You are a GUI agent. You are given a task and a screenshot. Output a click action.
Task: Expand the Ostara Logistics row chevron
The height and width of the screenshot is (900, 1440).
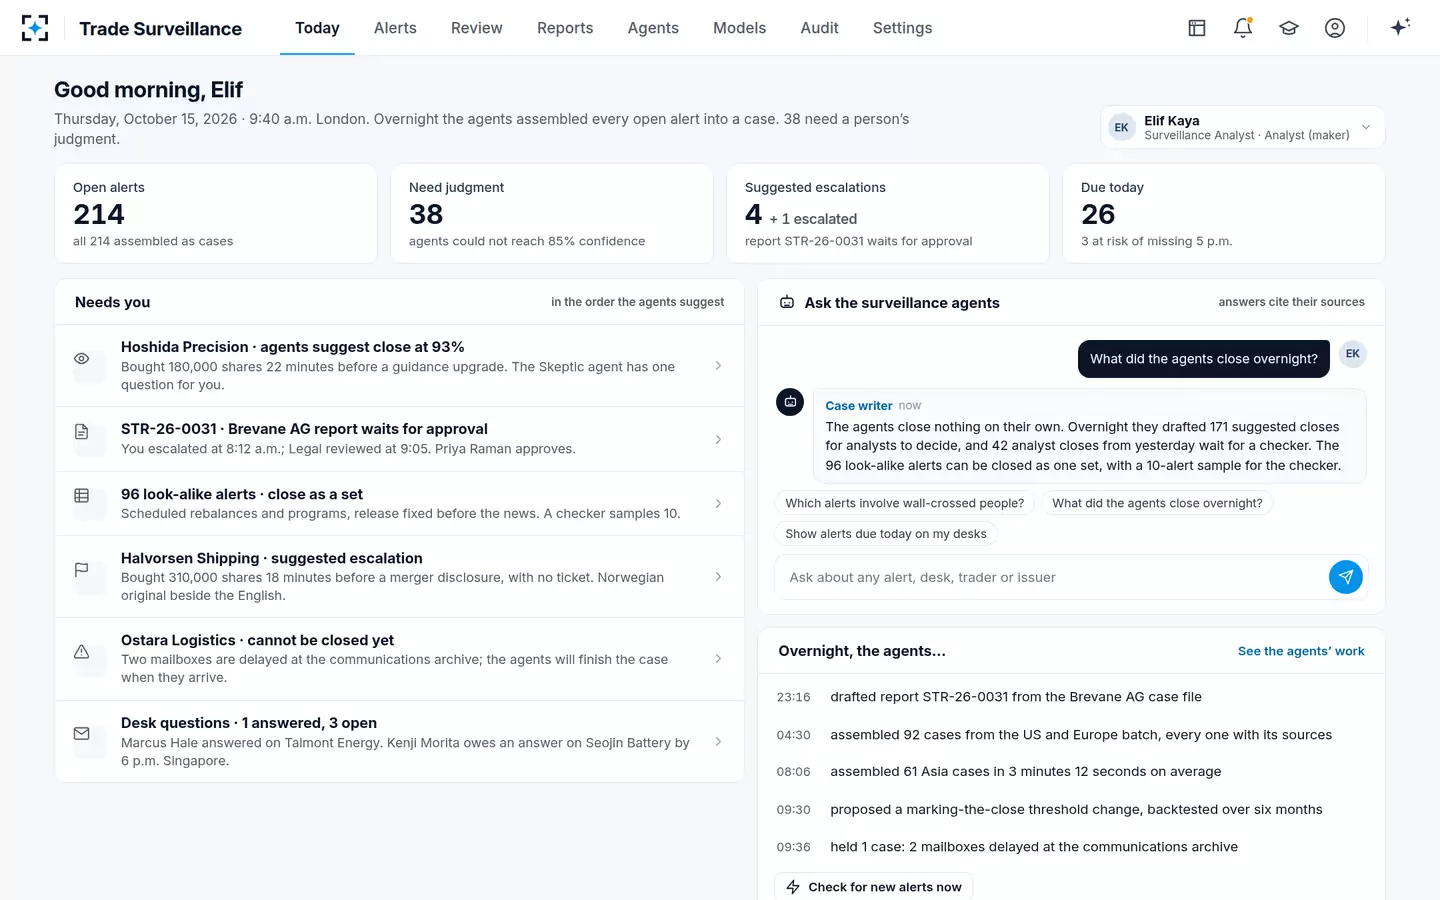718,659
